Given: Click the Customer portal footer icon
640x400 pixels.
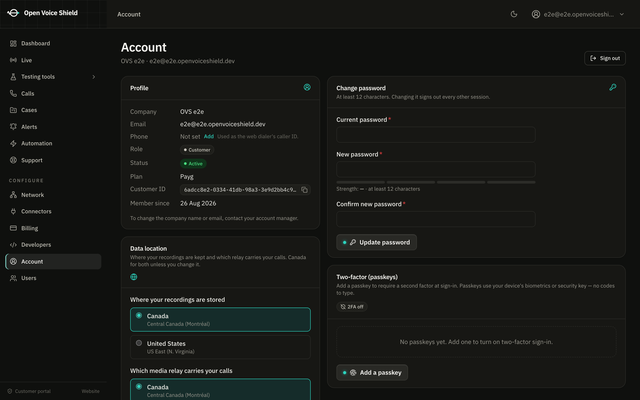Looking at the screenshot, I should (x=10, y=391).
